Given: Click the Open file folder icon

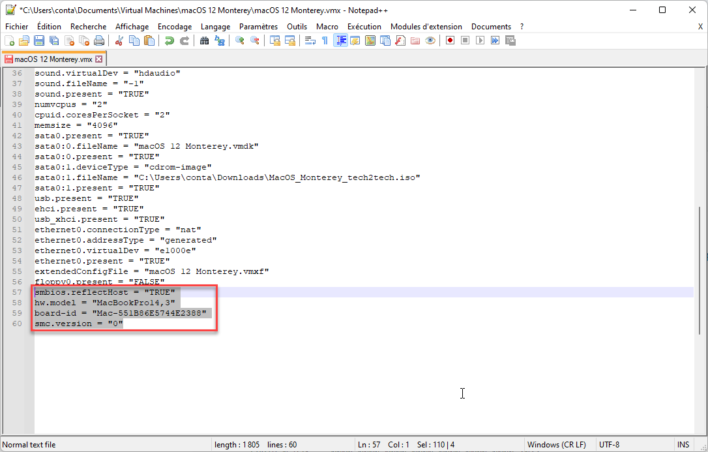Looking at the screenshot, I should (24, 41).
